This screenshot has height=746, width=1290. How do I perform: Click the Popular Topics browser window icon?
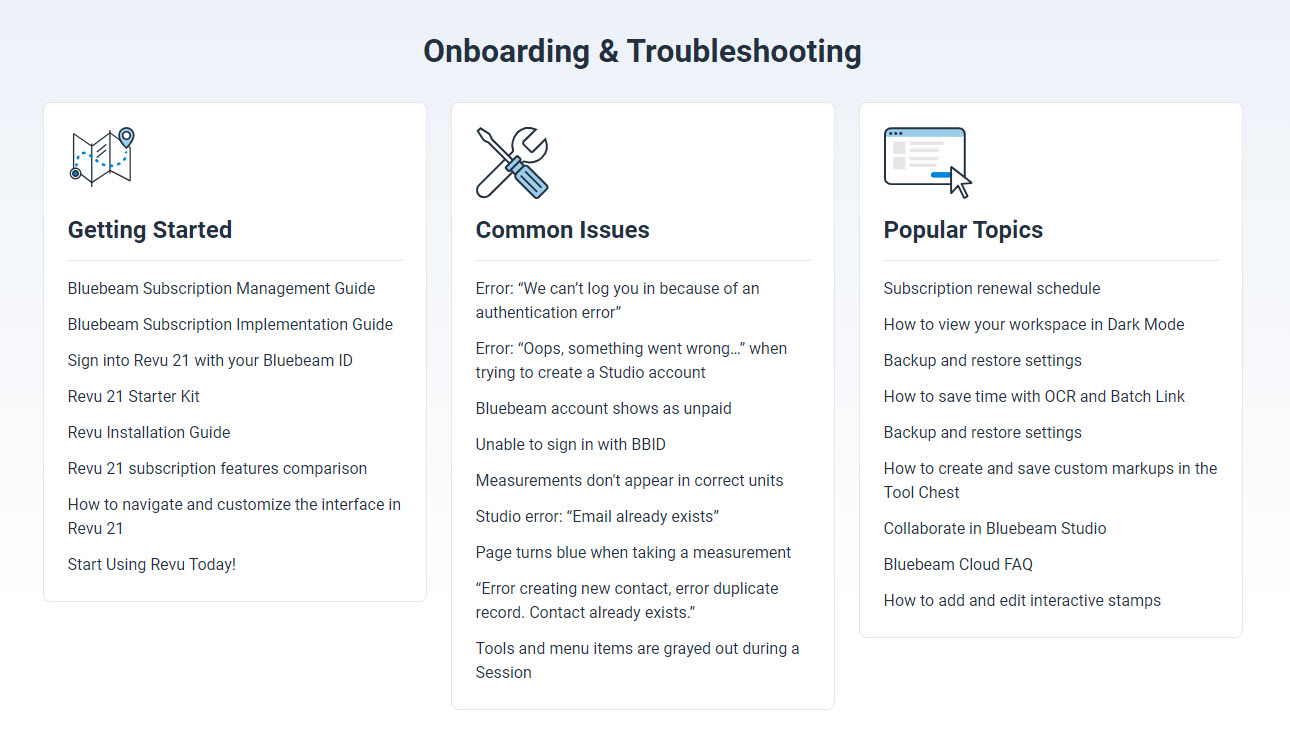(928, 162)
